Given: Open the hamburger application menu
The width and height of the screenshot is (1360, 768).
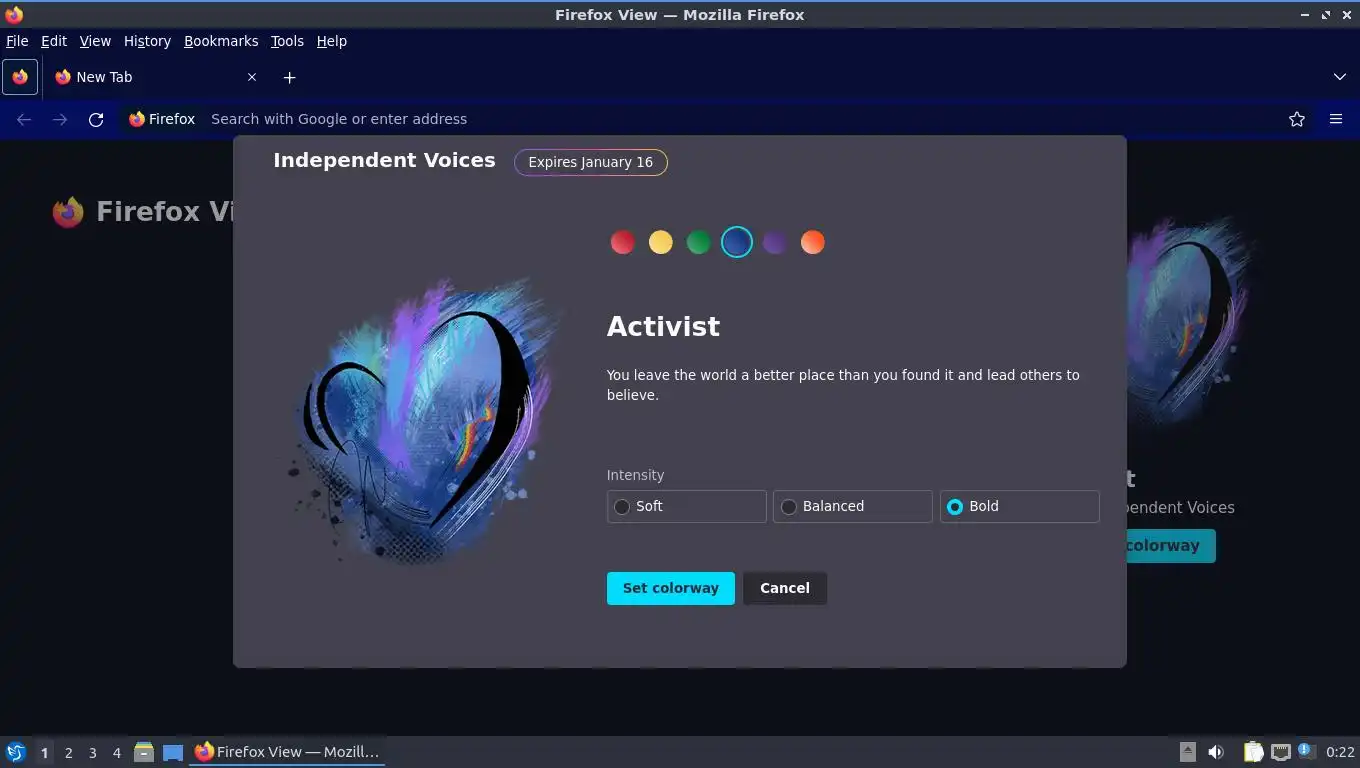Looking at the screenshot, I should [1336, 119].
